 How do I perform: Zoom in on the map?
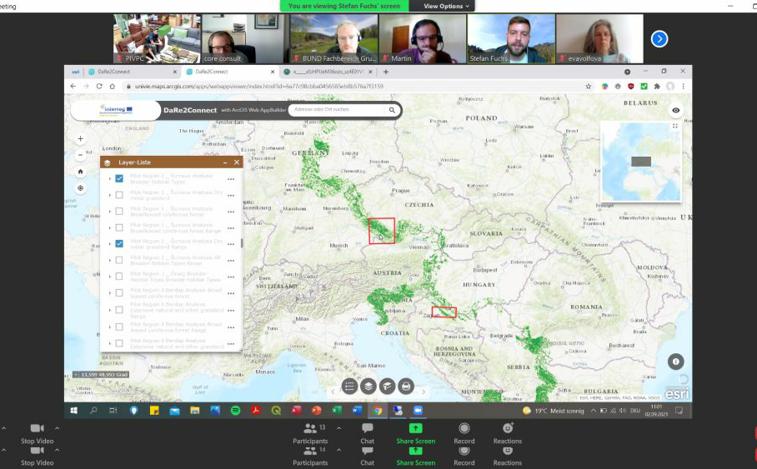81,139
